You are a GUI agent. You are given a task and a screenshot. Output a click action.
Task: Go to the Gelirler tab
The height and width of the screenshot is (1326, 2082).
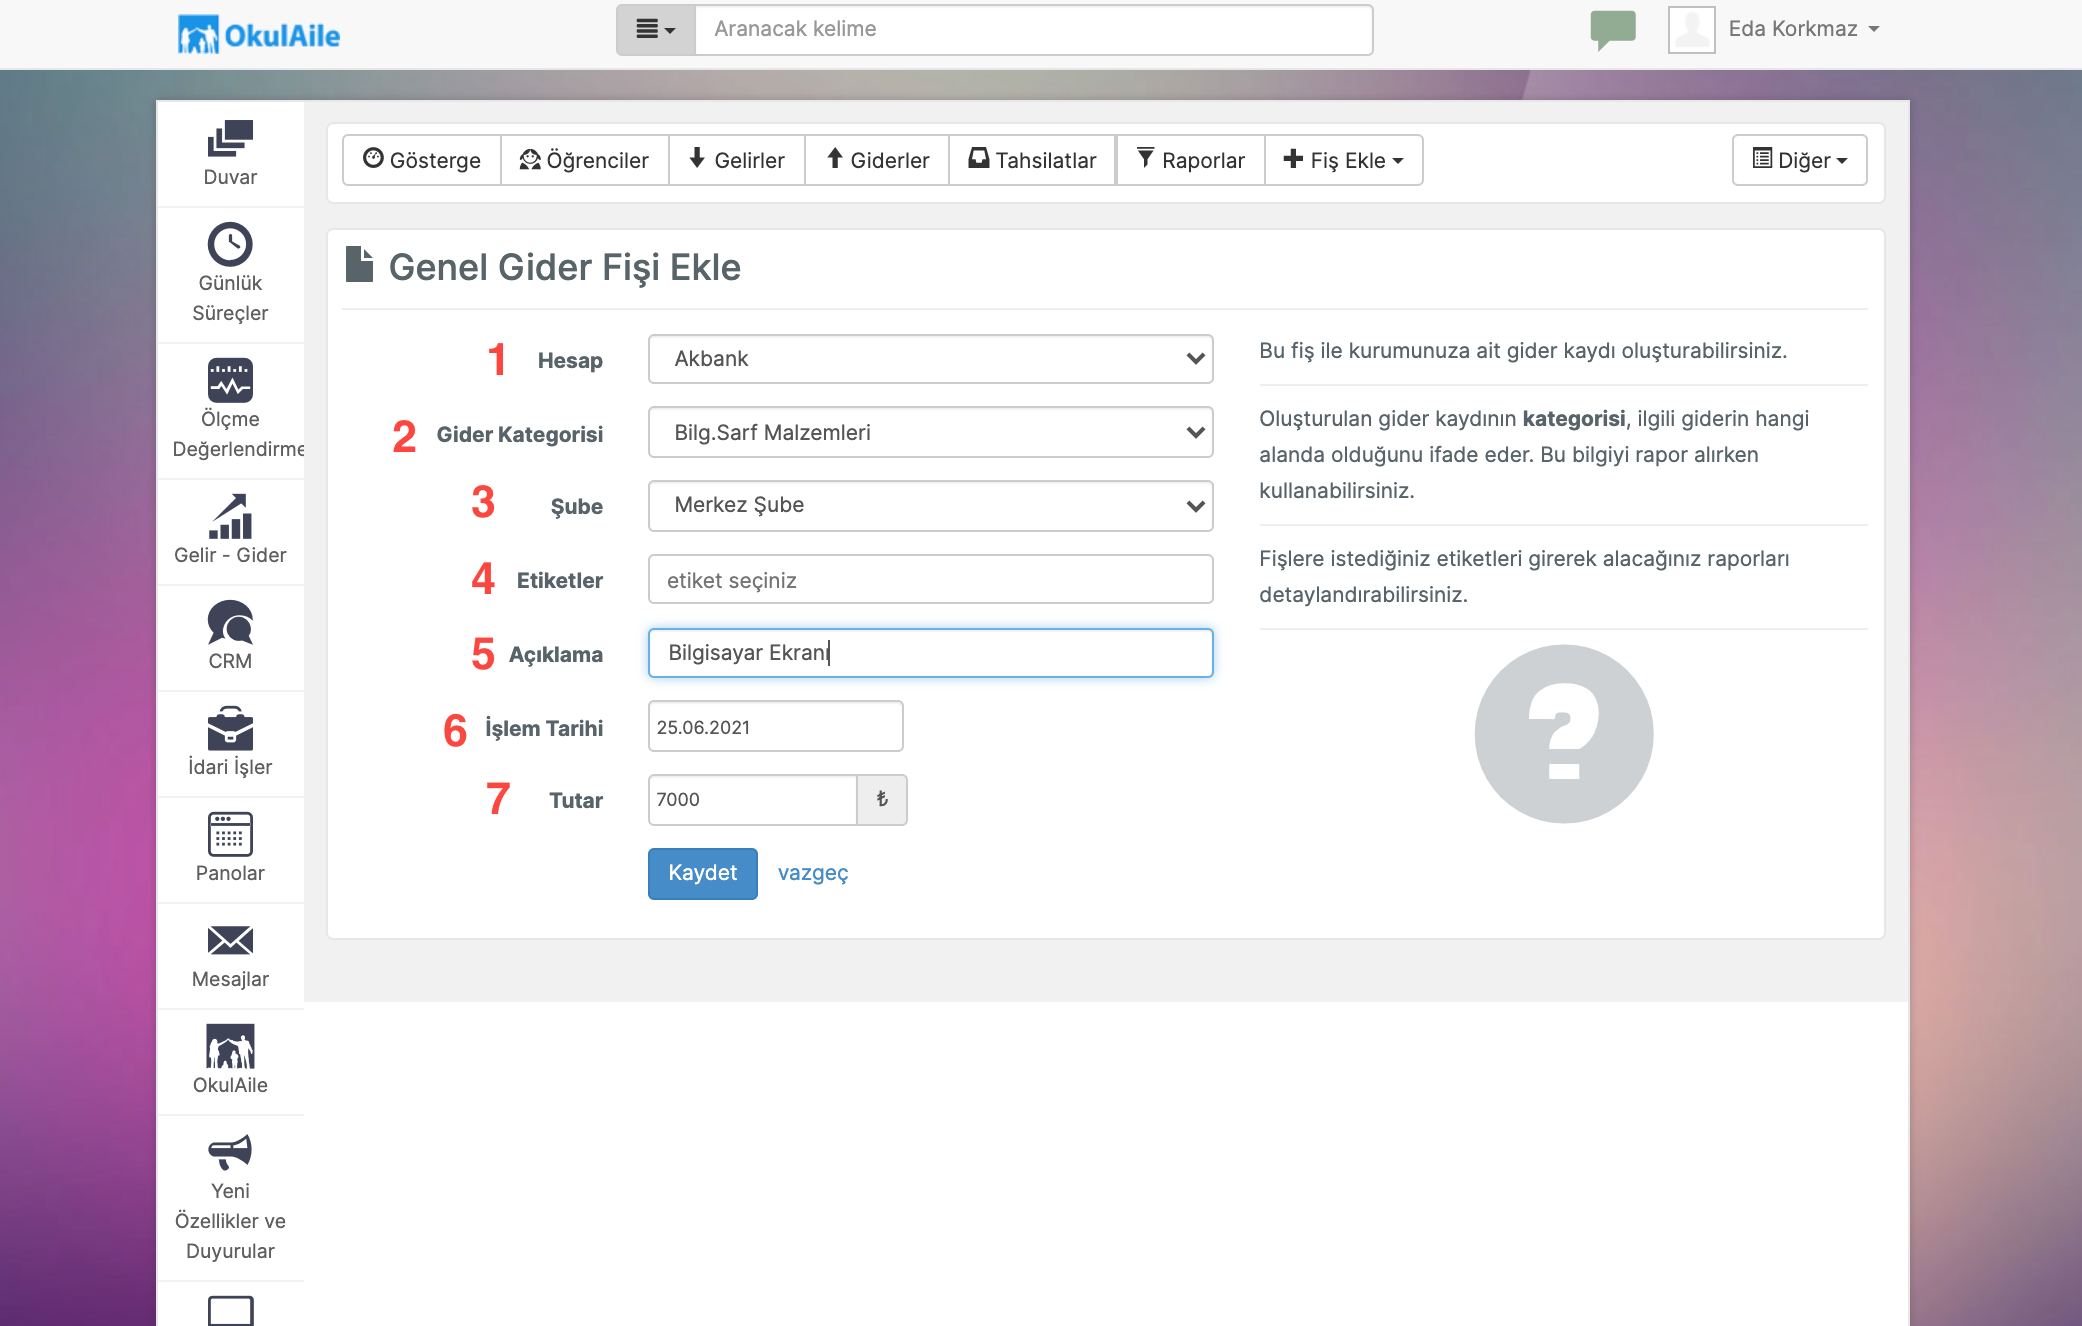(x=737, y=160)
